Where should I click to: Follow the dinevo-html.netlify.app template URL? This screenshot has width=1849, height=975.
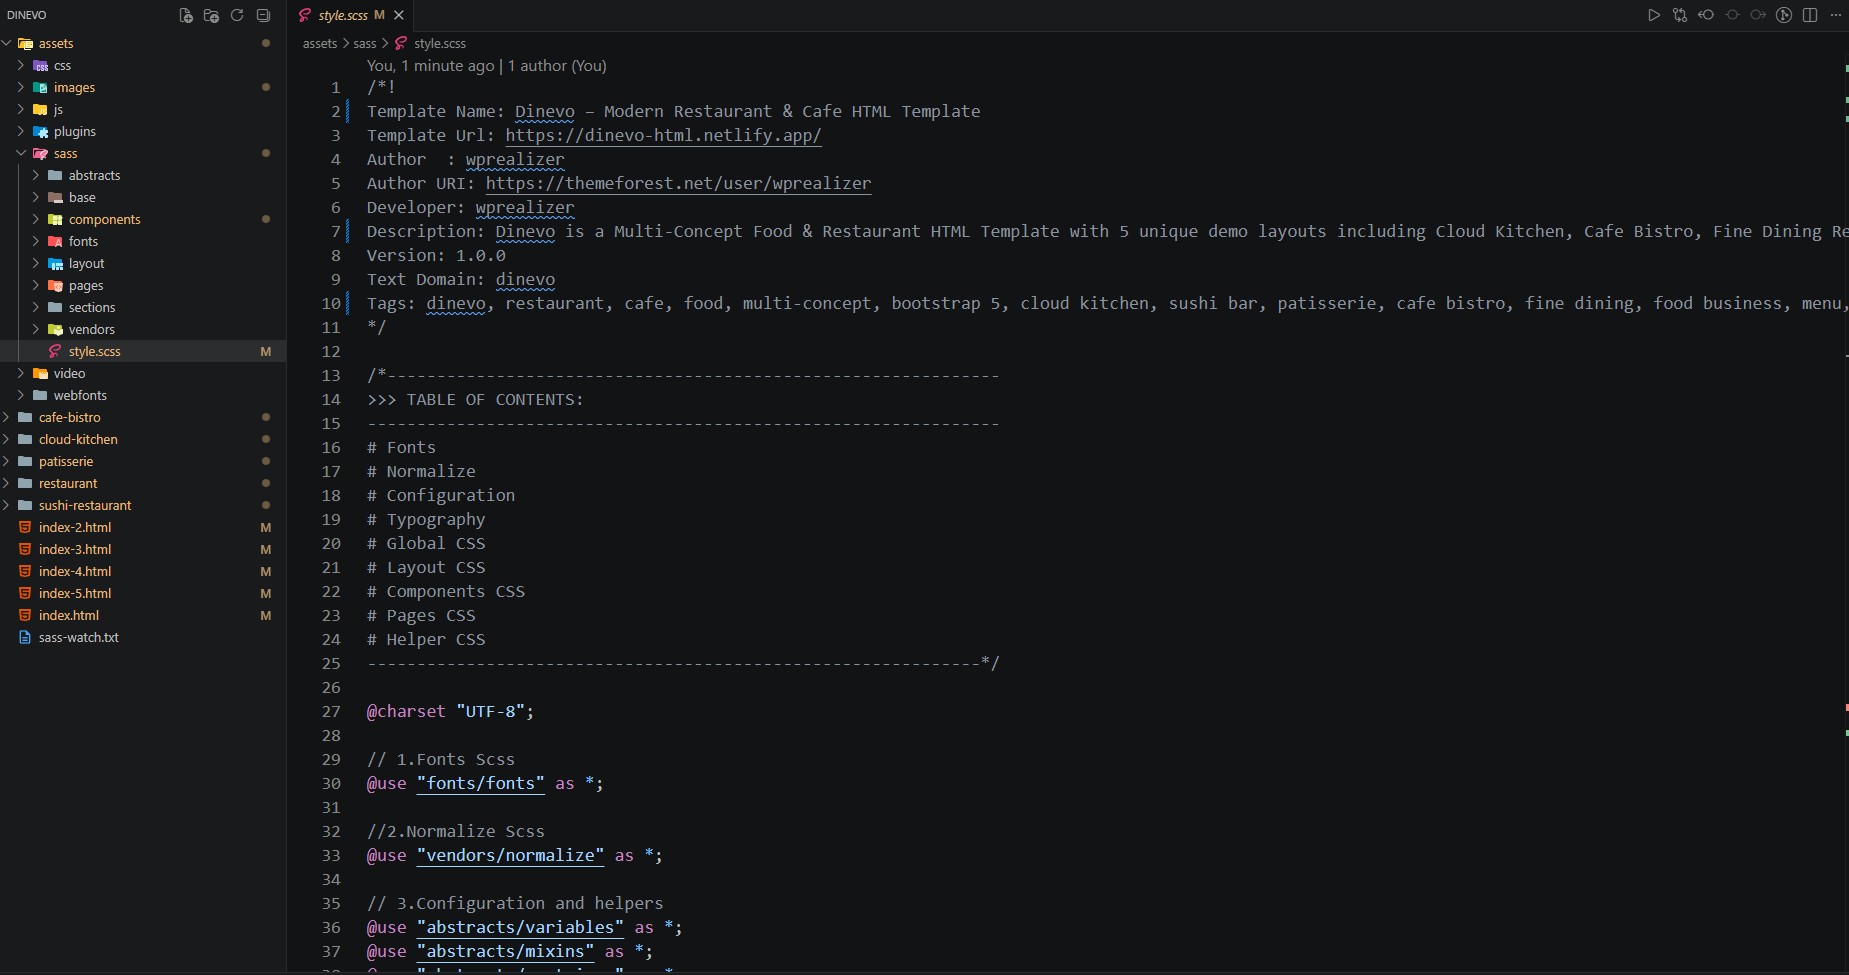(x=663, y=135)
